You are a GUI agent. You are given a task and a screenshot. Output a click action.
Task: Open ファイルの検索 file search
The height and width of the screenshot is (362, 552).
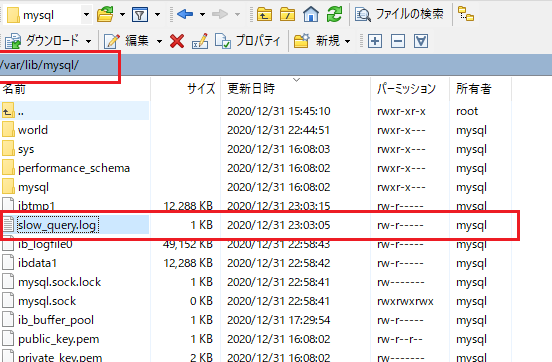399,14
